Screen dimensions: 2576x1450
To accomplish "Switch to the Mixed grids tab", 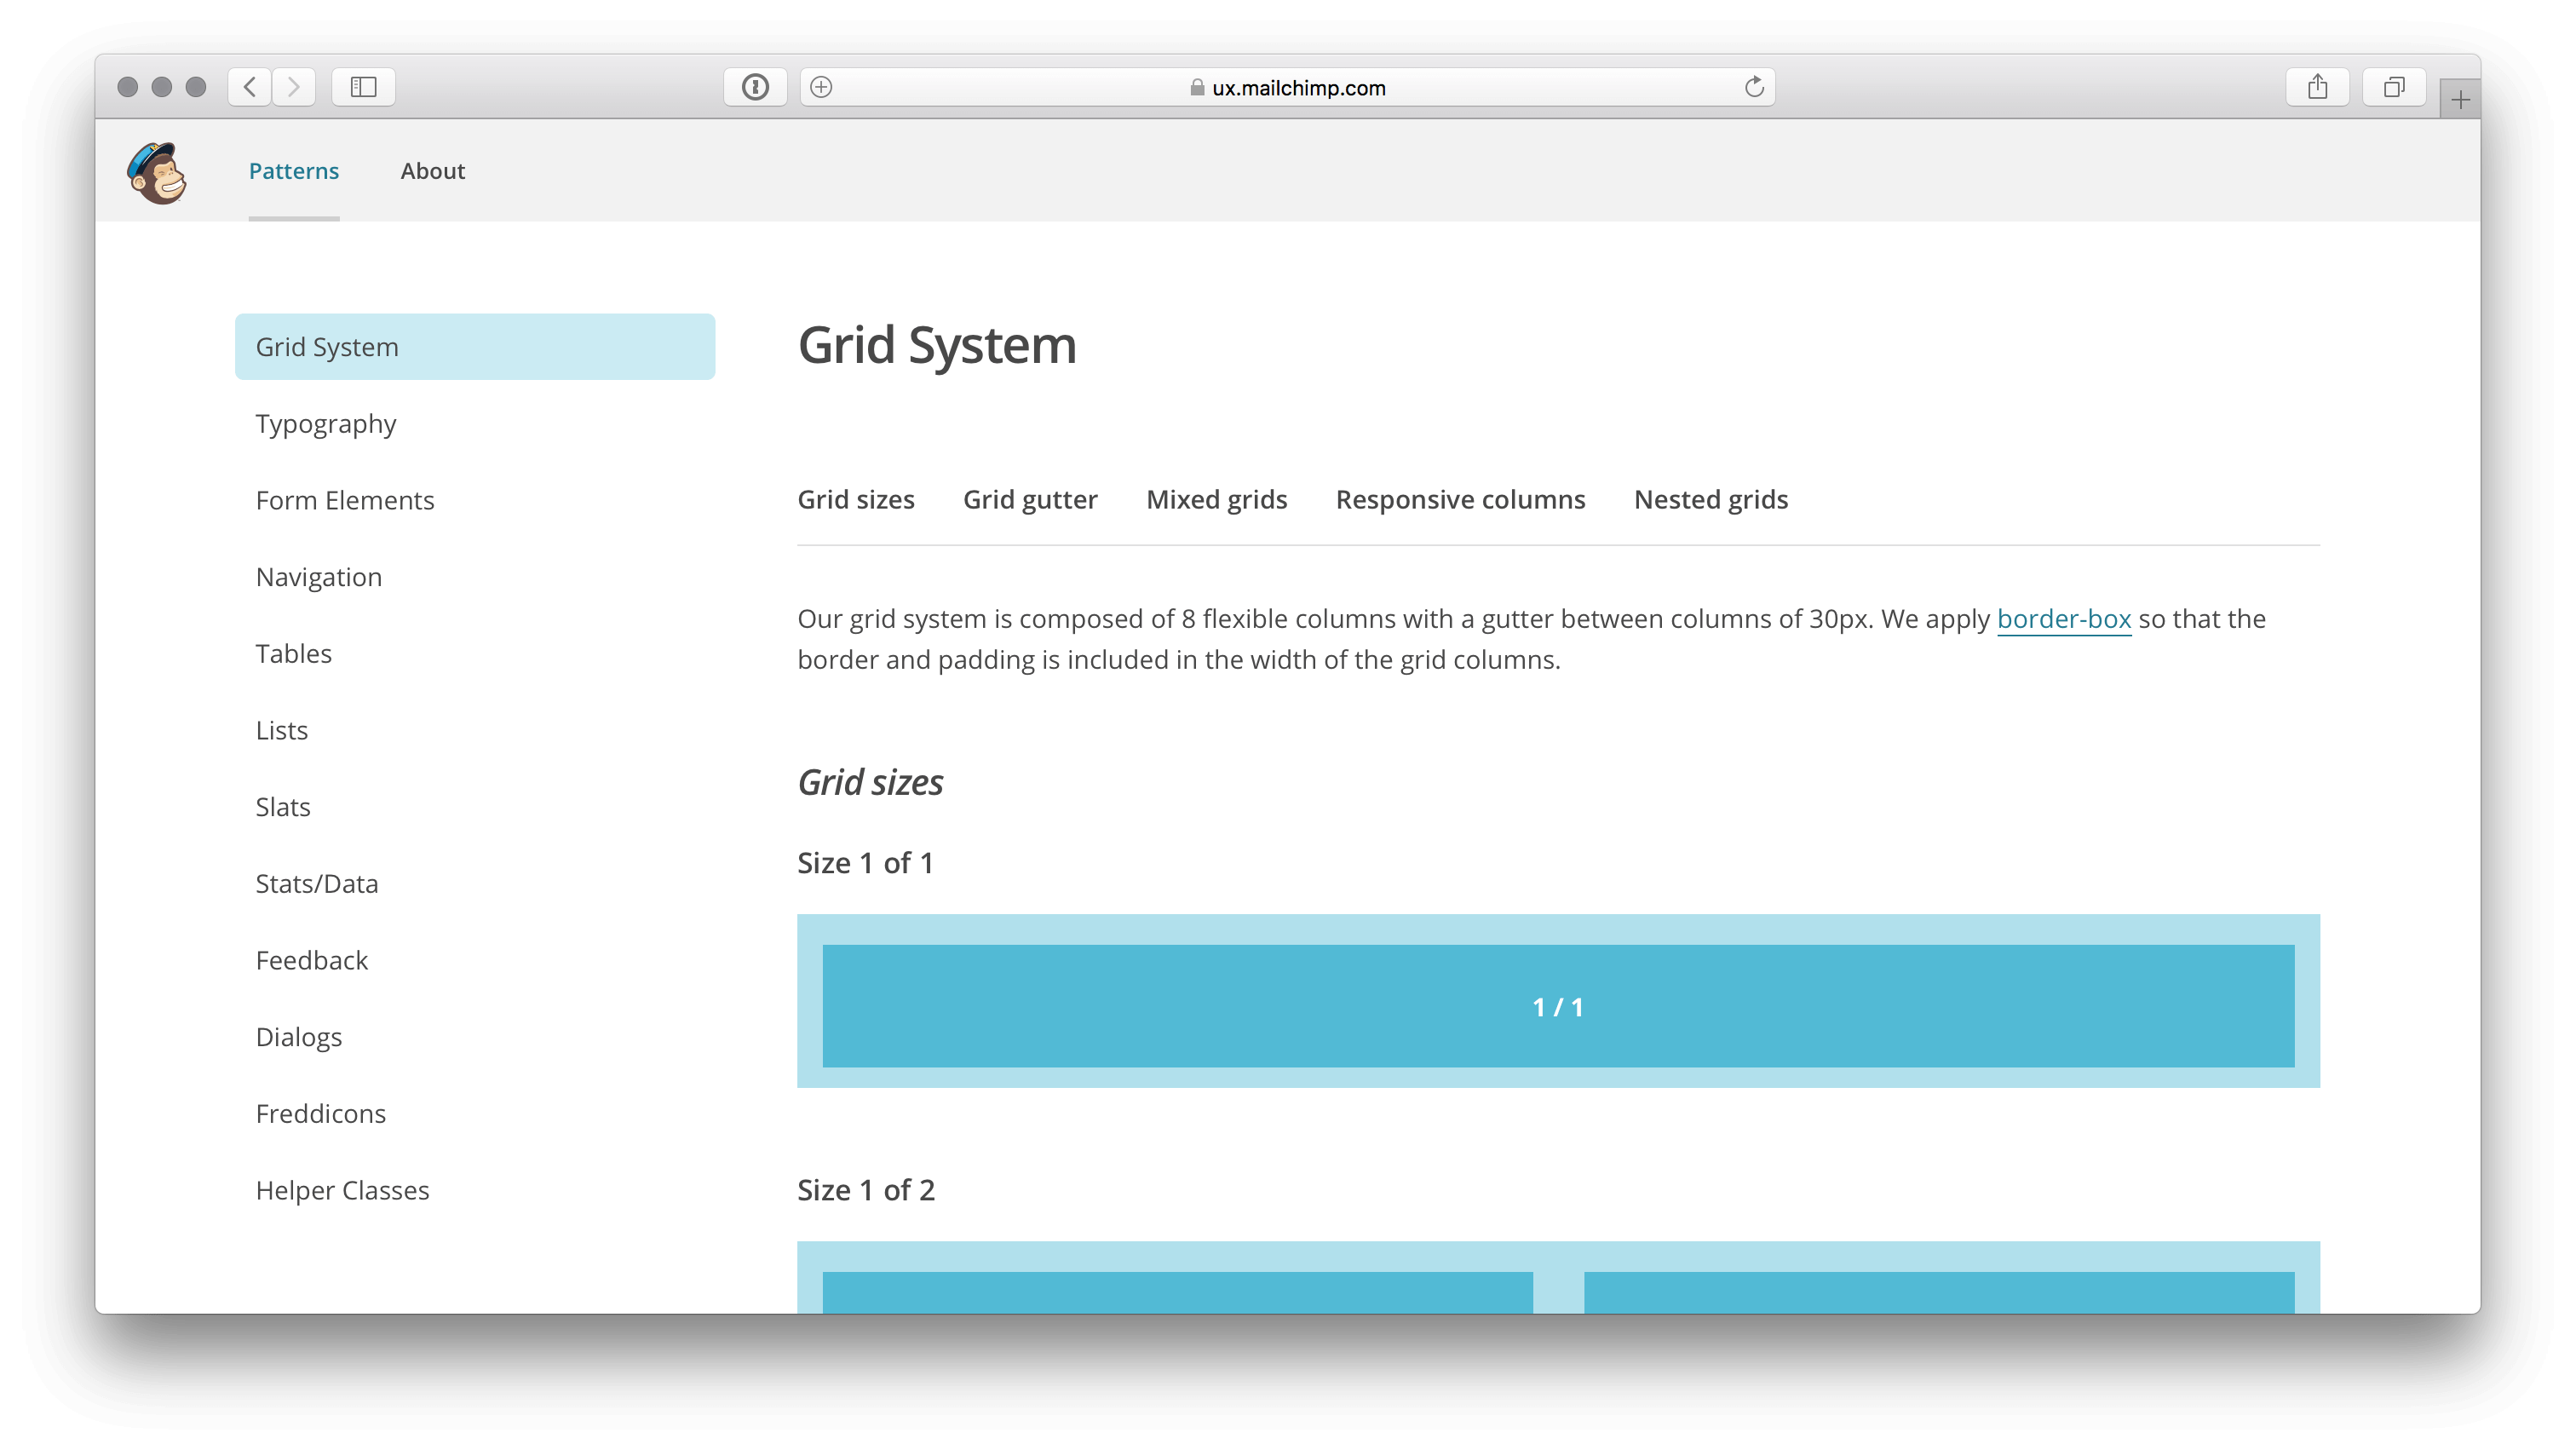I will pyautogui.click(x=1217, y=499).
